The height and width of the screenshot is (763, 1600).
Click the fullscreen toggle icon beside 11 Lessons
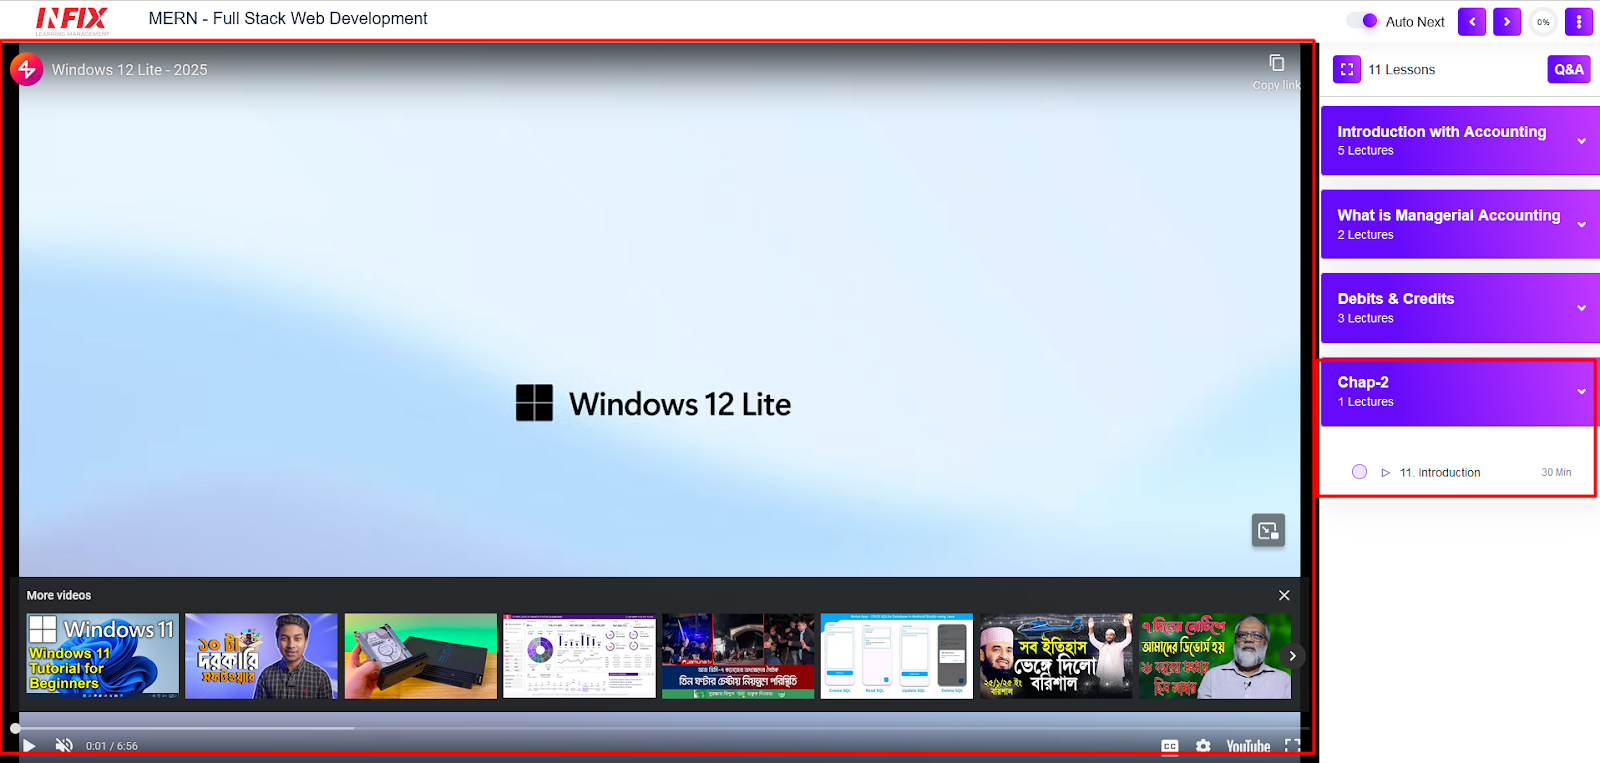pyautogui.click(x=1347, y=69)
